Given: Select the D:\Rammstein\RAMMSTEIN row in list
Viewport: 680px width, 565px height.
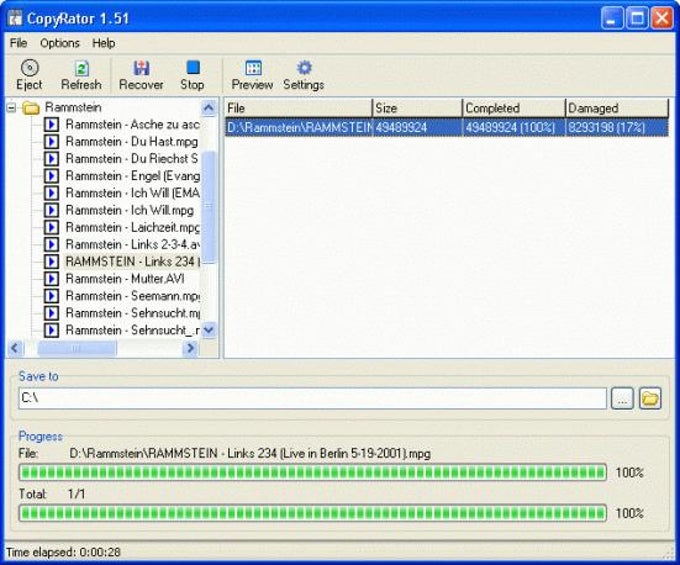Looking at the screenshot, I should tap(446, 127).
